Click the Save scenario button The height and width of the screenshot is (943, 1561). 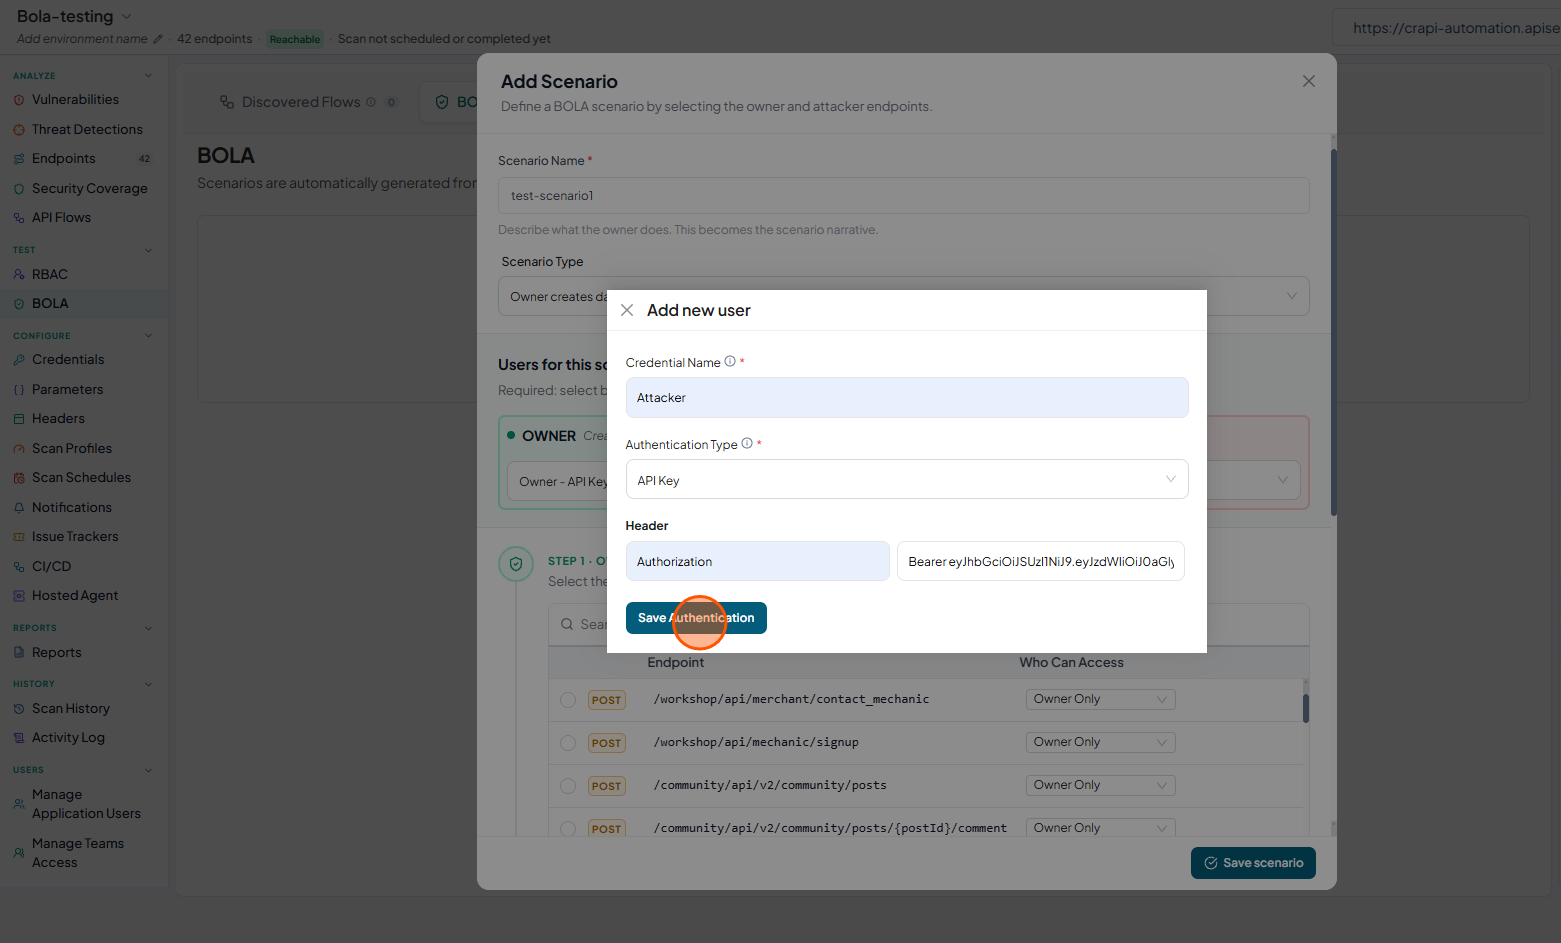(1253, 863)
